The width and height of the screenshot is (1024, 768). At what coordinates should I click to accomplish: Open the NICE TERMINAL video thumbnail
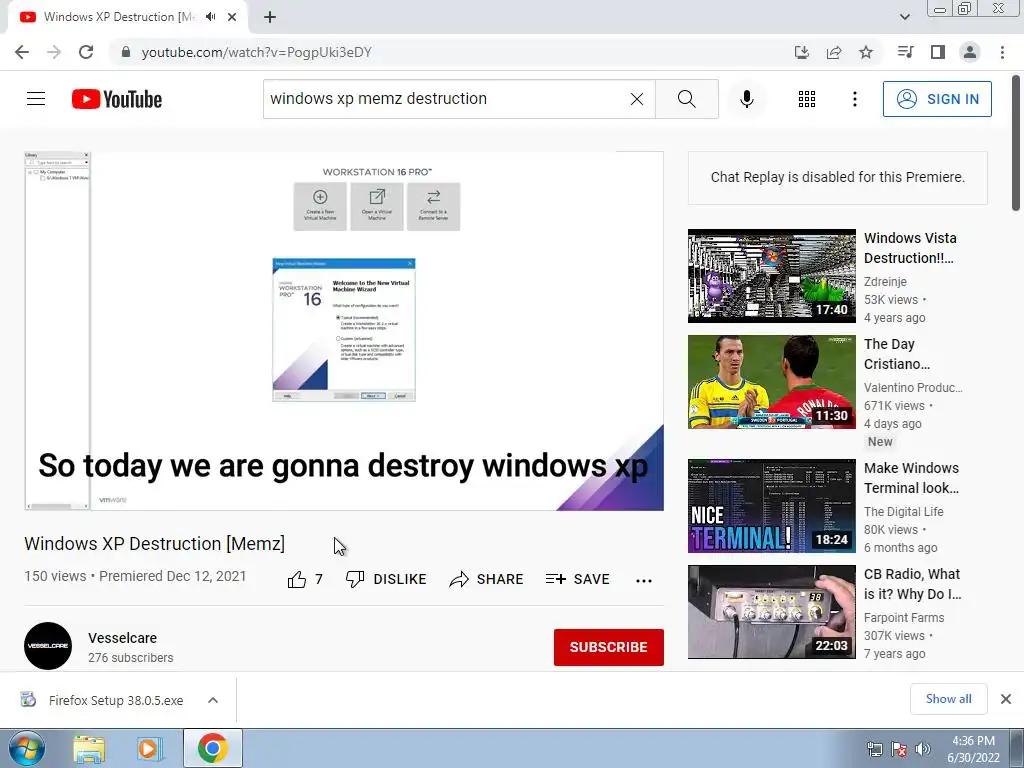(x=771, y=506)
